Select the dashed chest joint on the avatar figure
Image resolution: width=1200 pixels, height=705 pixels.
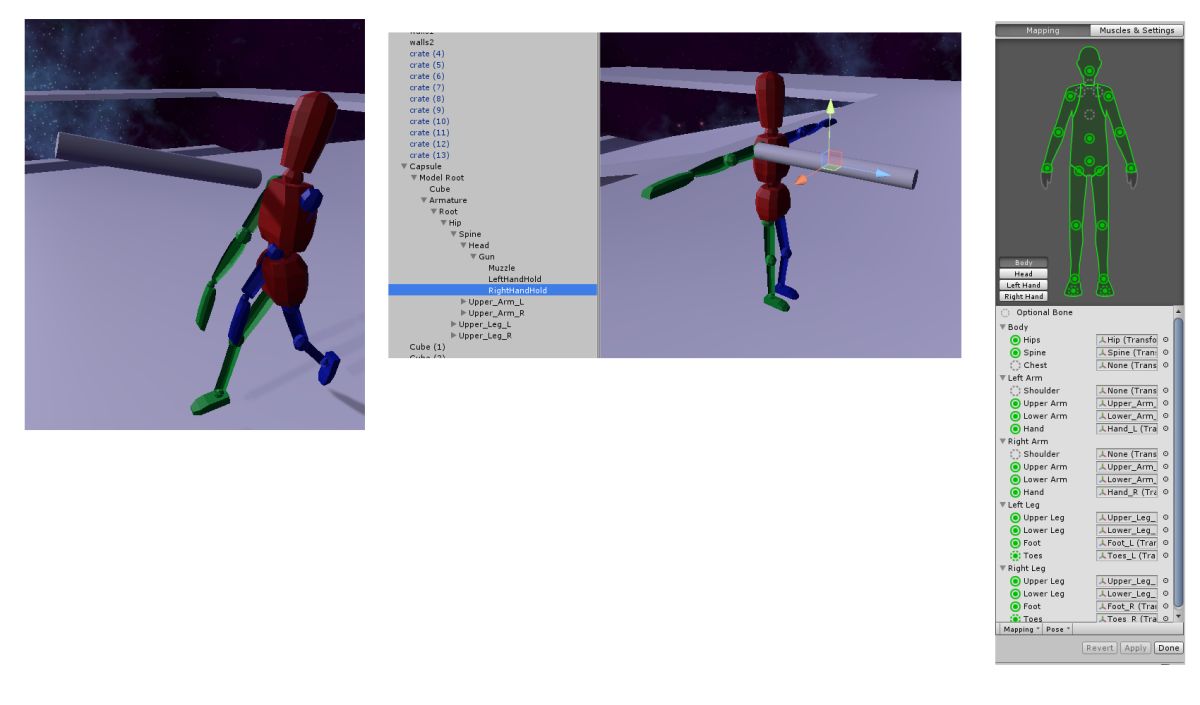pyautogui.click(x=1089, y=114)
